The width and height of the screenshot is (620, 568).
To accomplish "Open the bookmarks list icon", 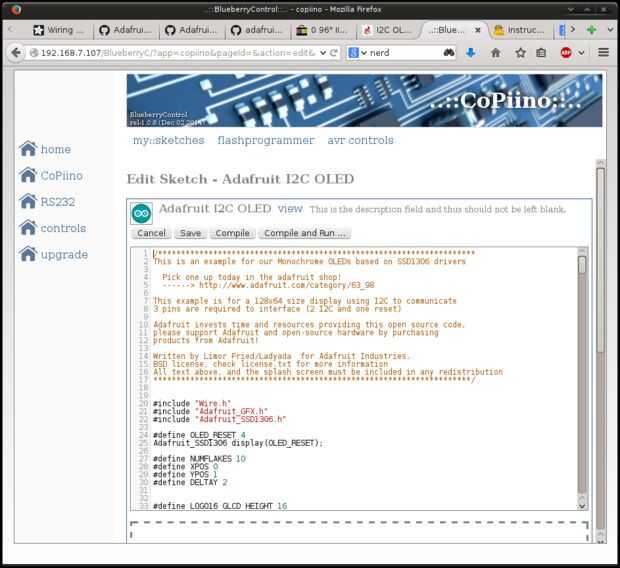I will (x=541, y=53).
